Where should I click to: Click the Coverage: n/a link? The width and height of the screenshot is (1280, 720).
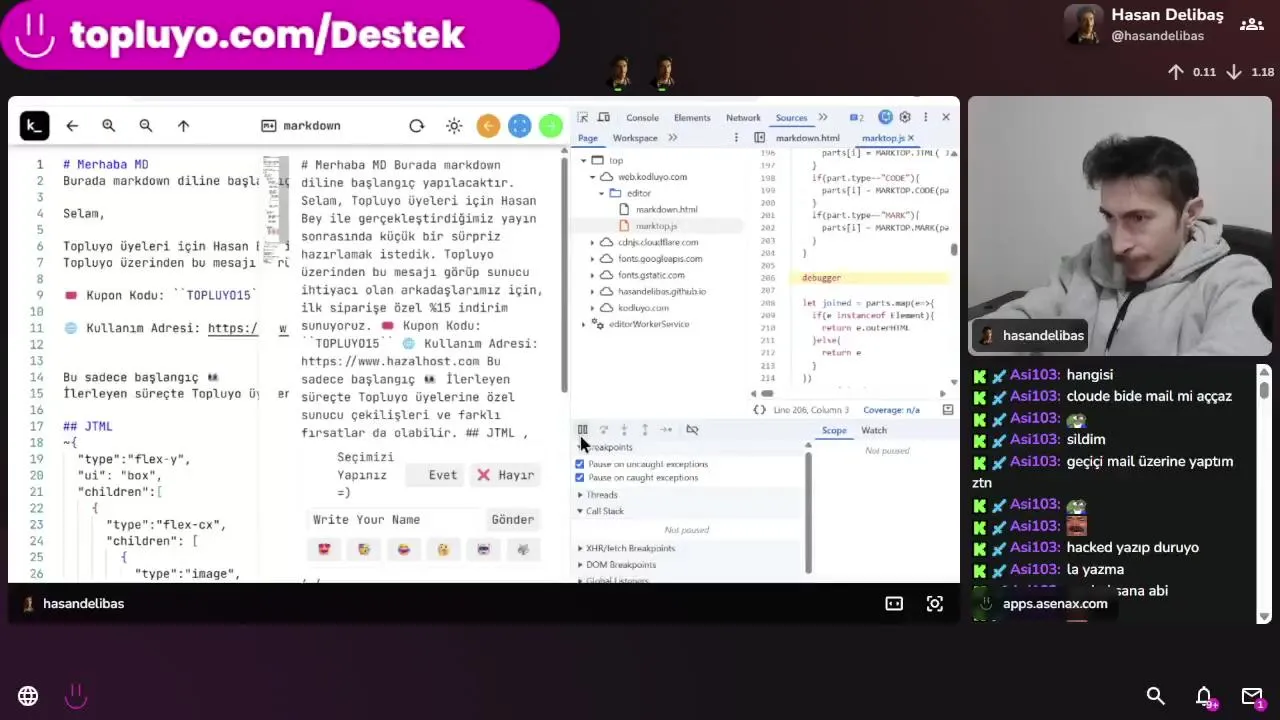(x=891, y=410)
